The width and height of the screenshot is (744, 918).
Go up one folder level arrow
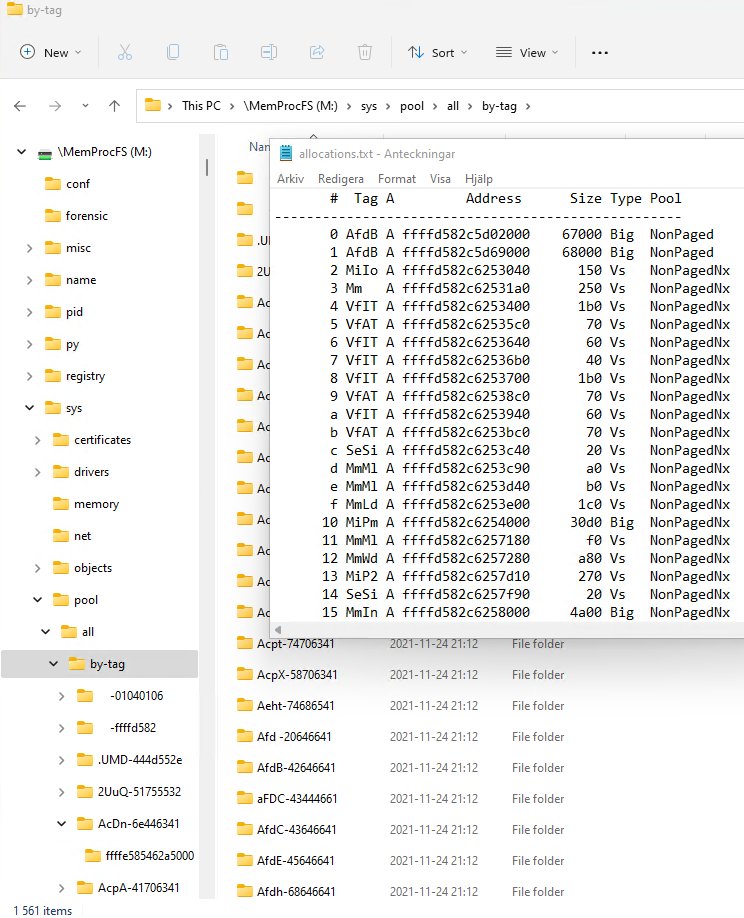[x=114, y=106]
